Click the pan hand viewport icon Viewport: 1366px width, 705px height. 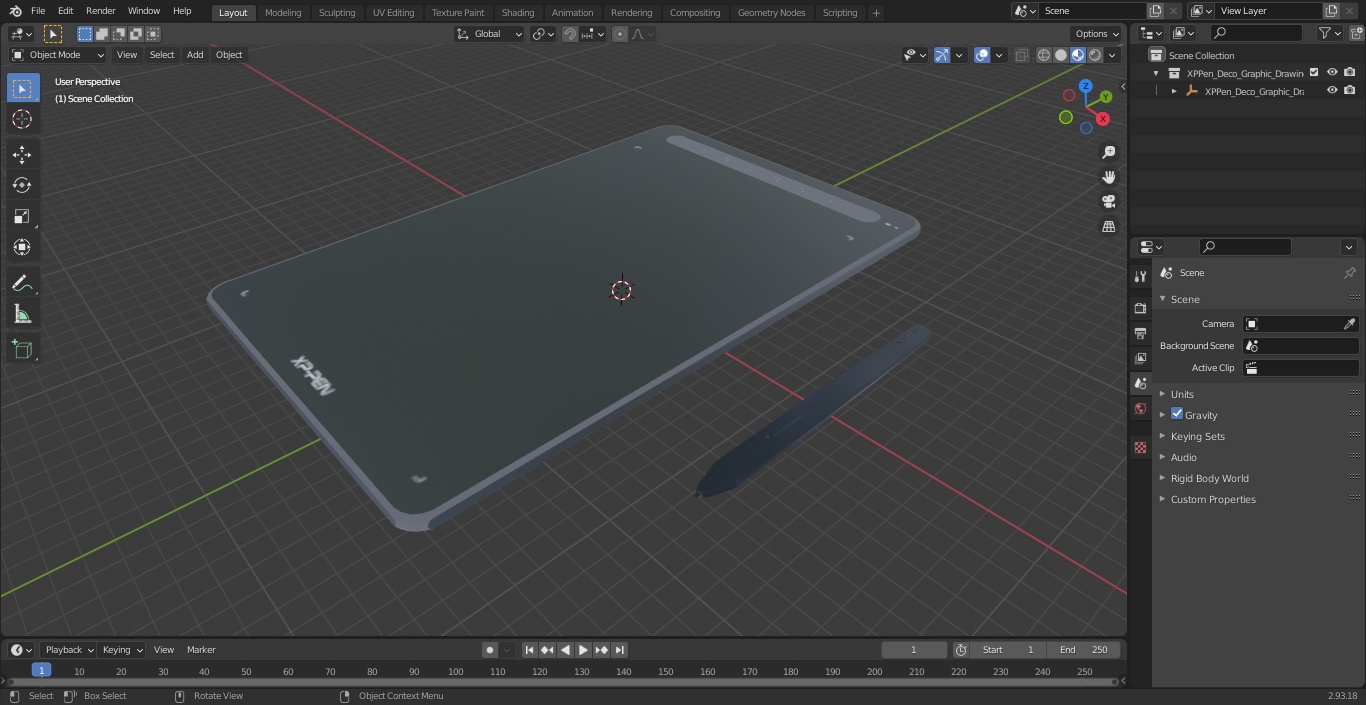coord(1108,177)
